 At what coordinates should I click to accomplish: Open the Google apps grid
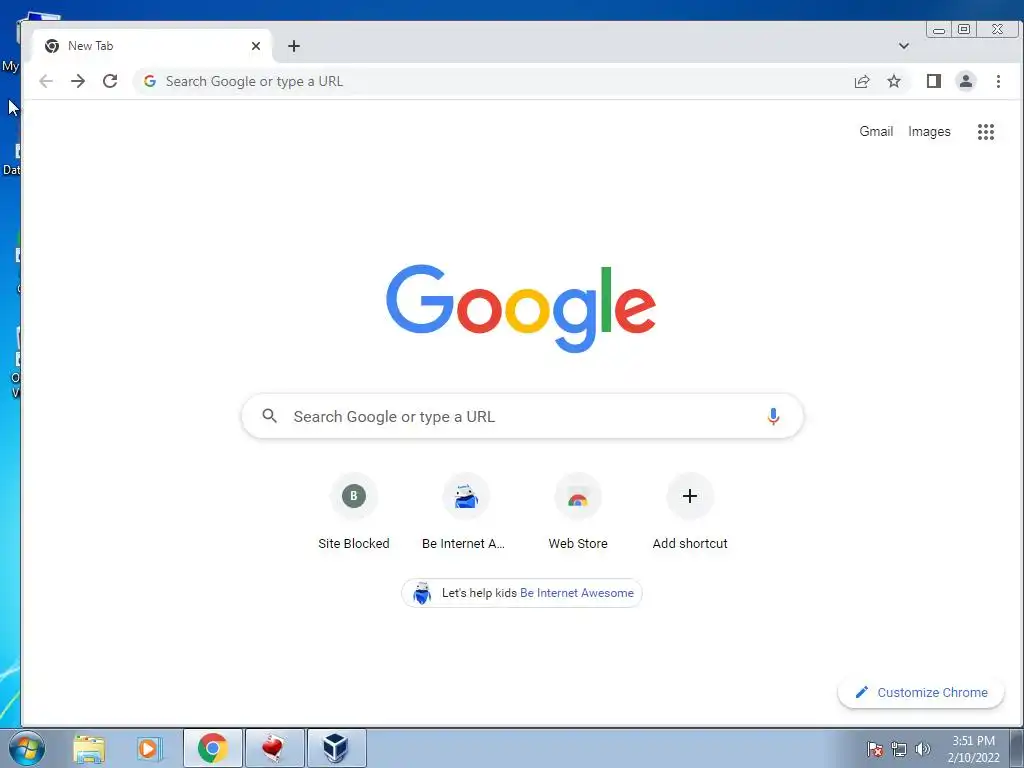pos(985,132)
